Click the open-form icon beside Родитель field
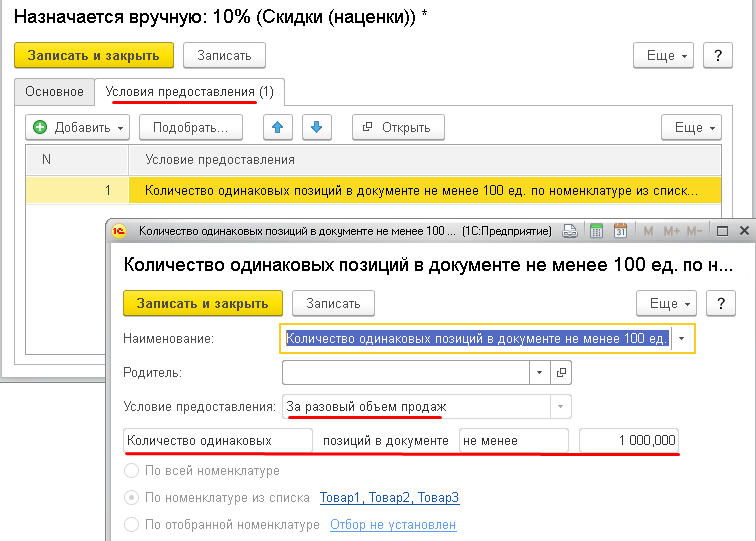The height and width of the screenshot is (541, 756). 561,373
